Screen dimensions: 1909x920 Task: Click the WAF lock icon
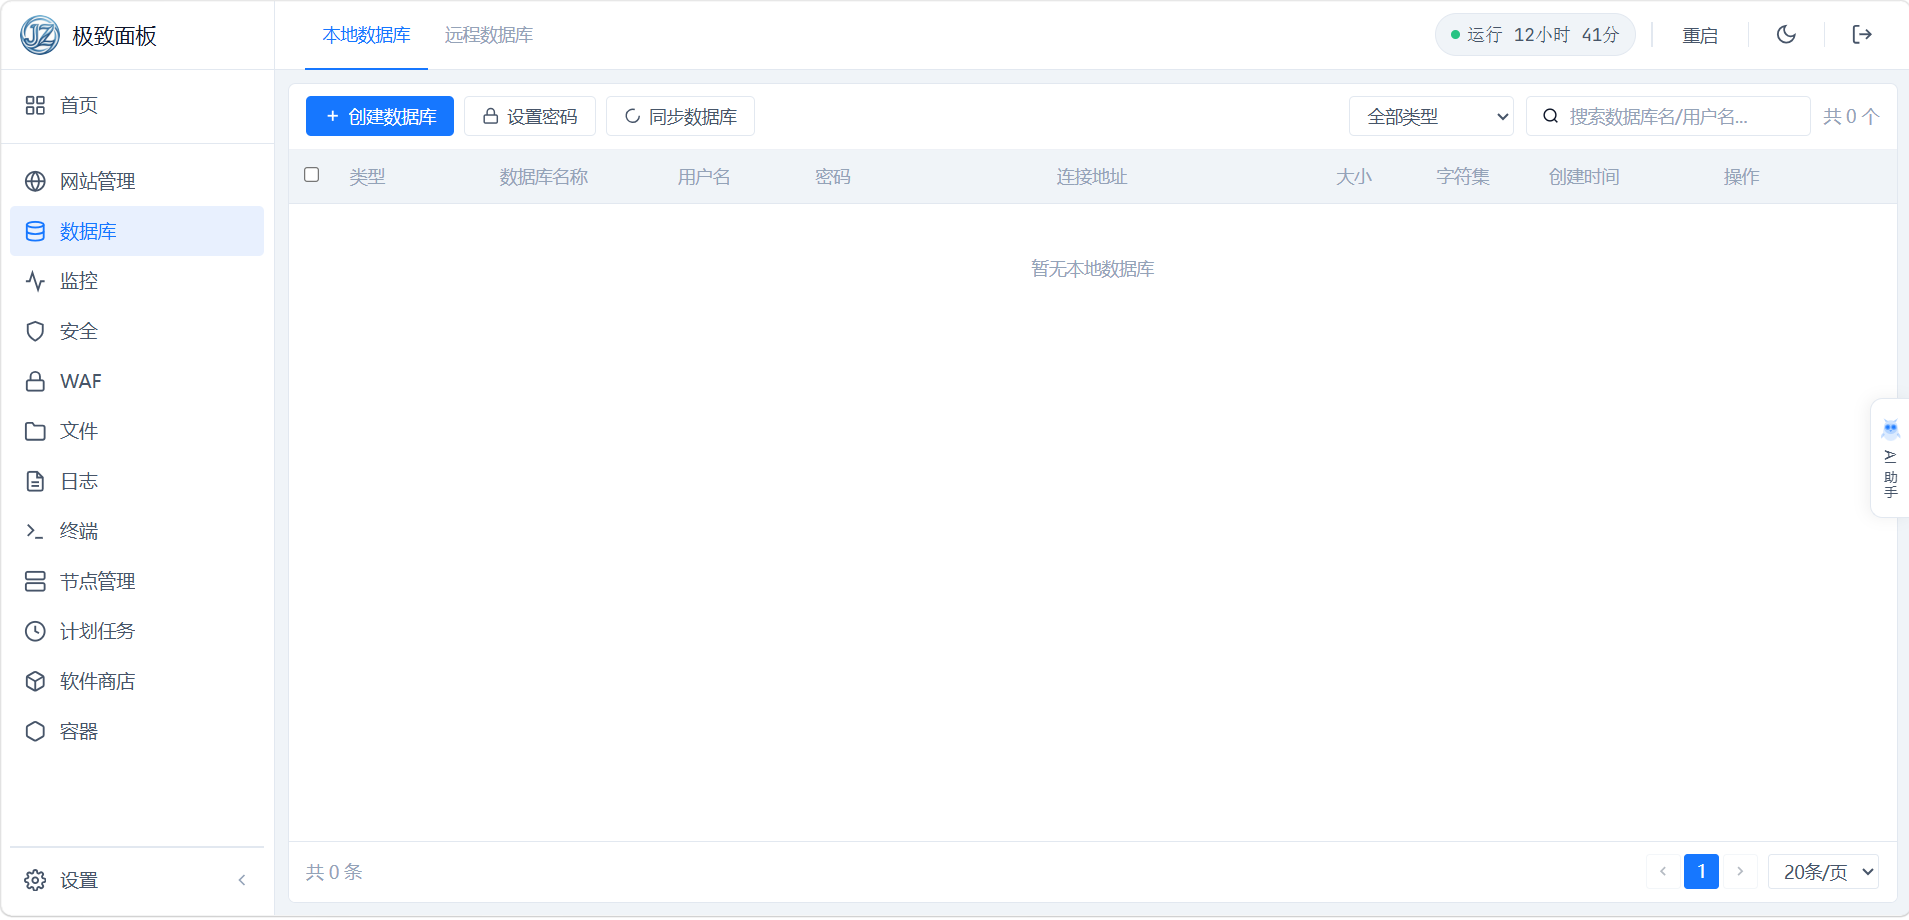pos(35,381)
